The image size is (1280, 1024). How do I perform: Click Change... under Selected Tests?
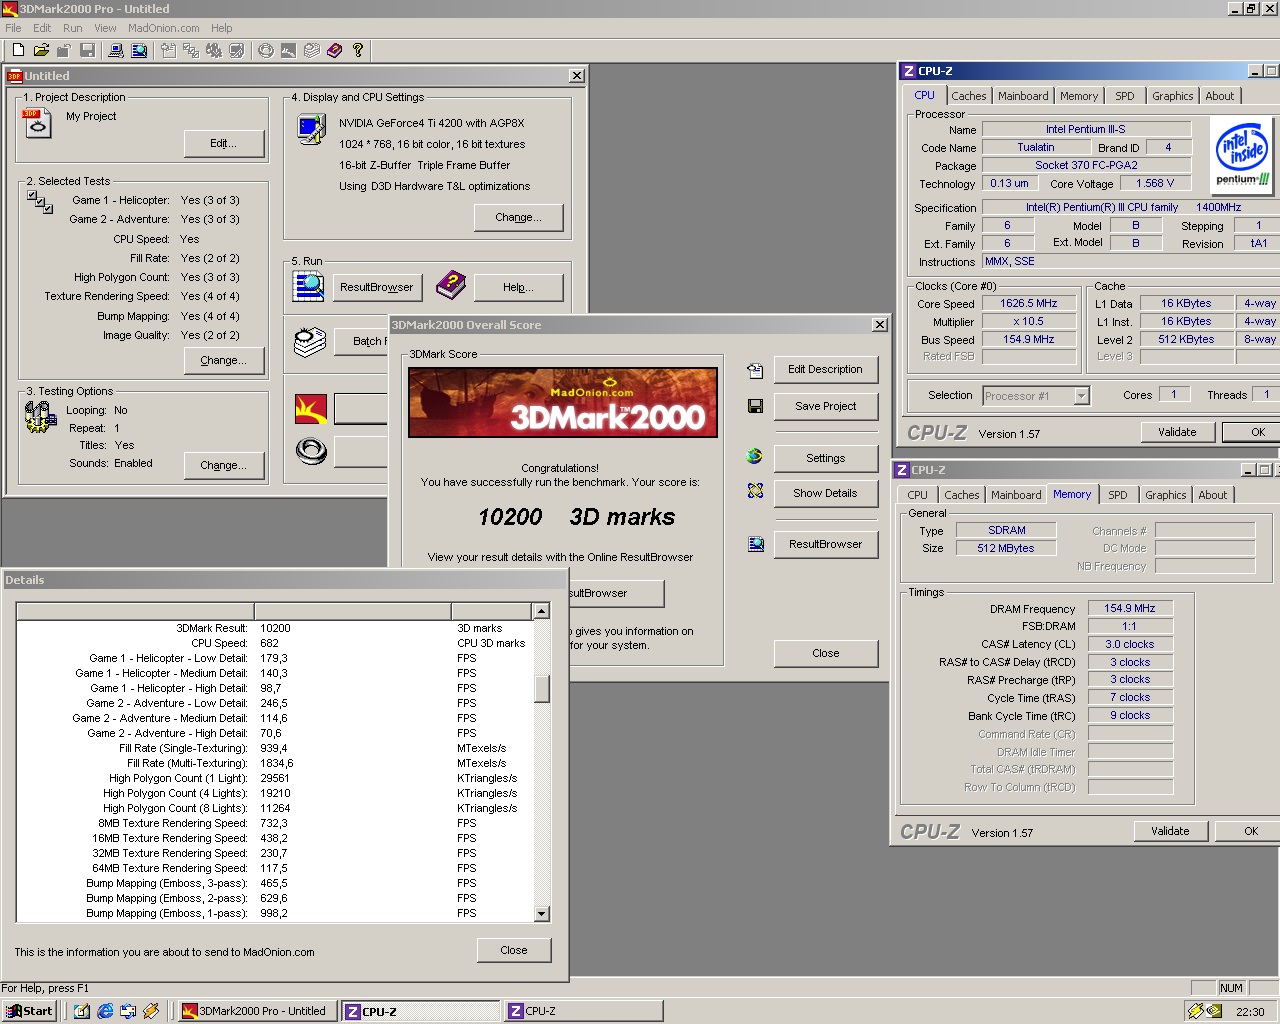coord(224,360)
